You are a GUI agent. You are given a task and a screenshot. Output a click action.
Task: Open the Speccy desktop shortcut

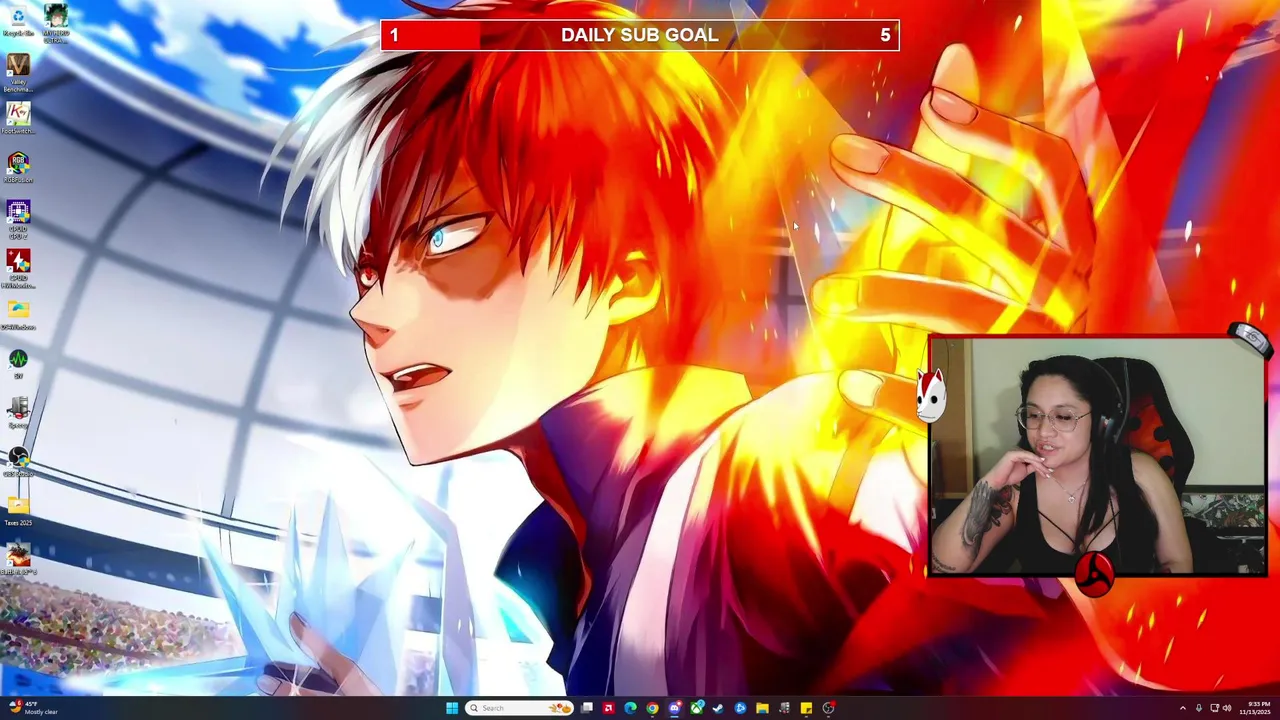pos(18,412)
